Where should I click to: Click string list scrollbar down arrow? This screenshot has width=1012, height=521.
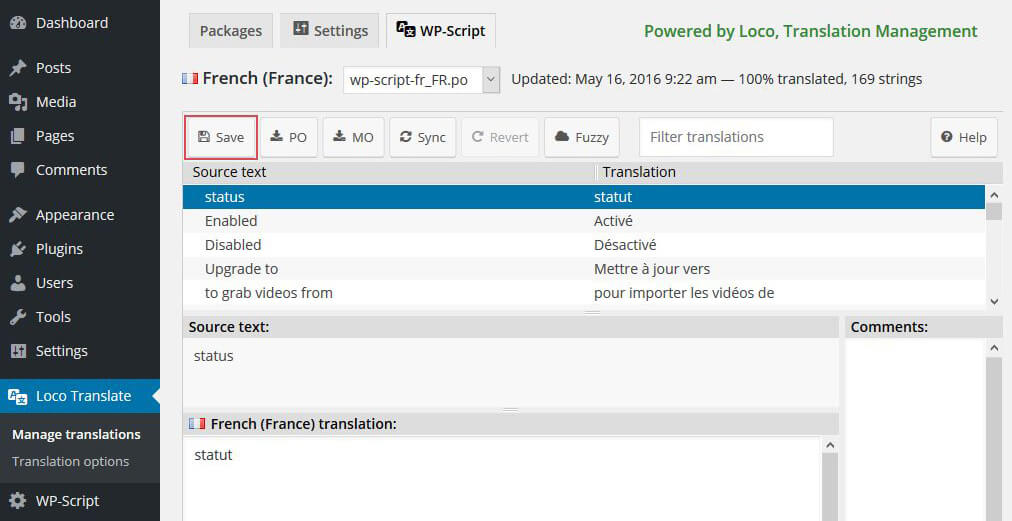[994, 300]
